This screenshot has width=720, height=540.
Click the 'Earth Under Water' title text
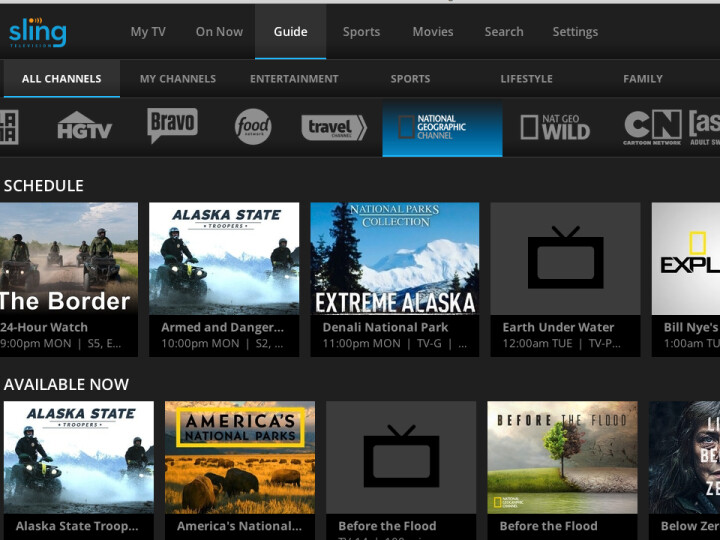pyautogui.click(x=558, y=327)
